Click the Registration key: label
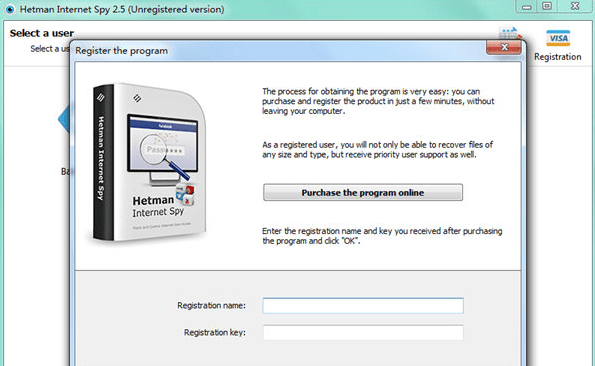Screen dimensions: 595x366 click(215, 333)
